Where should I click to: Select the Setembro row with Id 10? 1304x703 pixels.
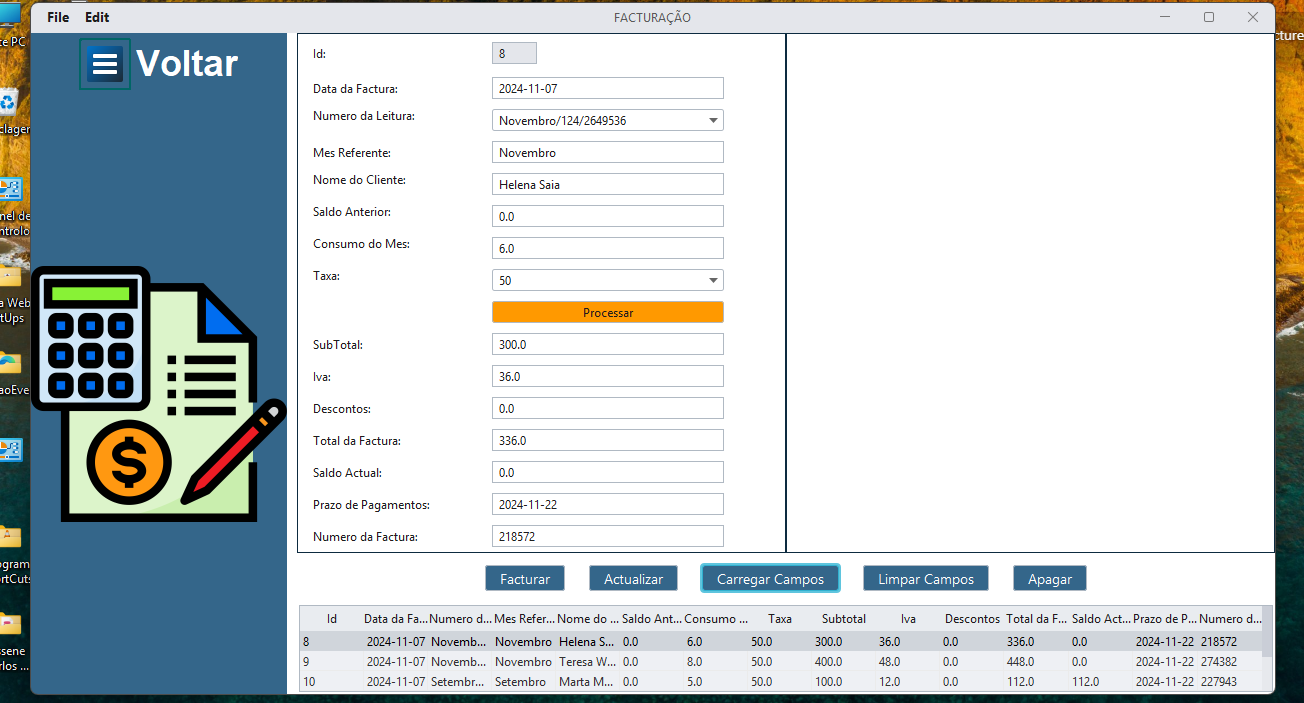pyautogui.click(x=780, y=682)
